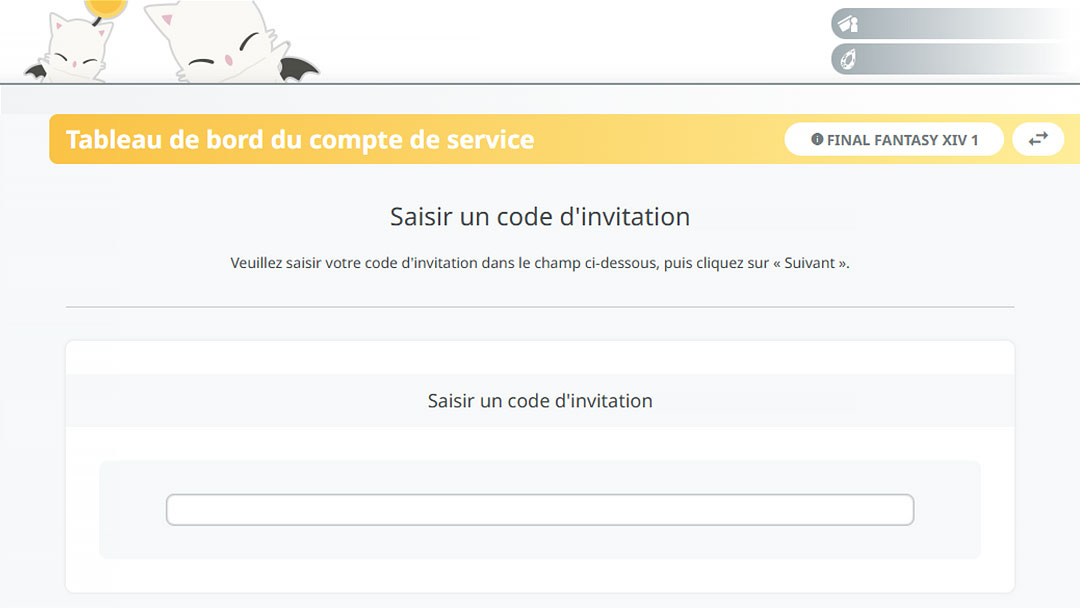Focus the invitation code input field
The height and width of the screenshot is (608, 1080).
click(540, 510)
